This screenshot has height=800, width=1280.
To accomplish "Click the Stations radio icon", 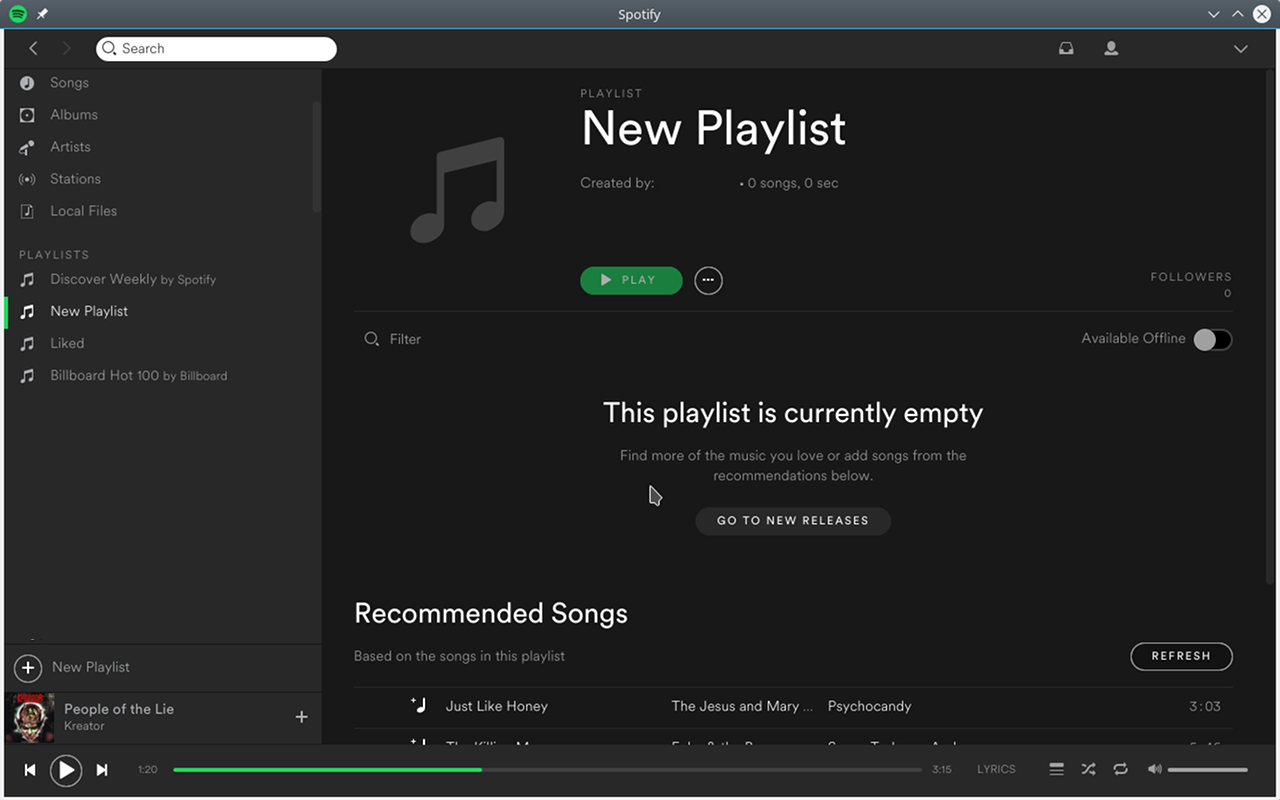I will point(27,179).
